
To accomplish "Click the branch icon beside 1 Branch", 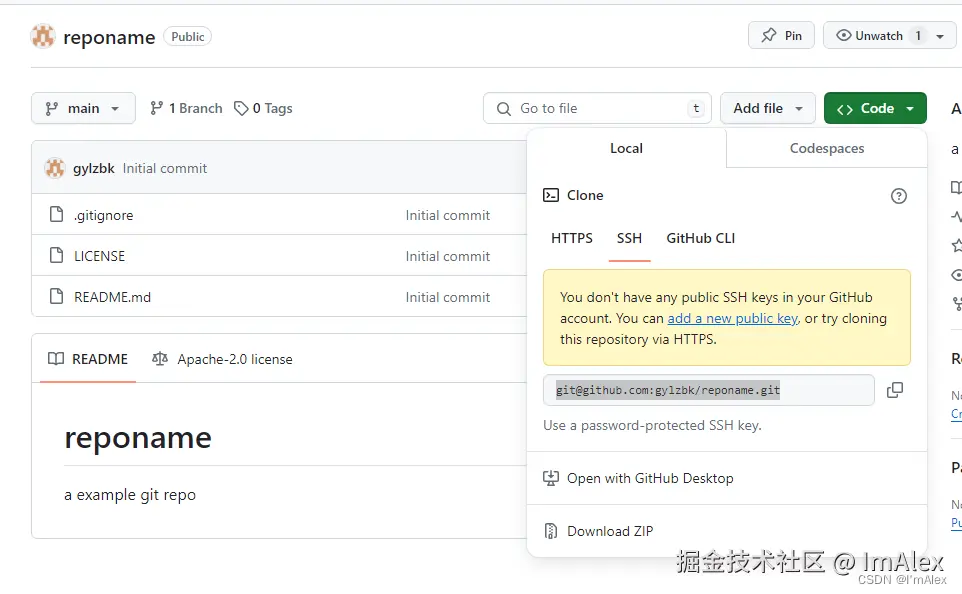I will [156, 108].
